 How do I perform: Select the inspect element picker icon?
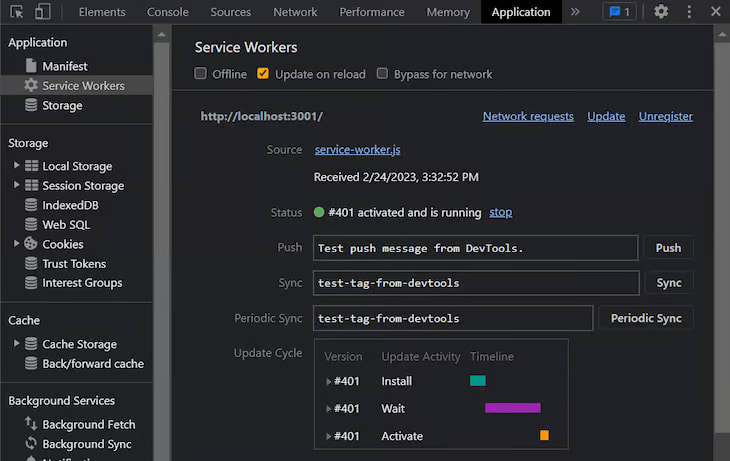click(x=16, y=12)
